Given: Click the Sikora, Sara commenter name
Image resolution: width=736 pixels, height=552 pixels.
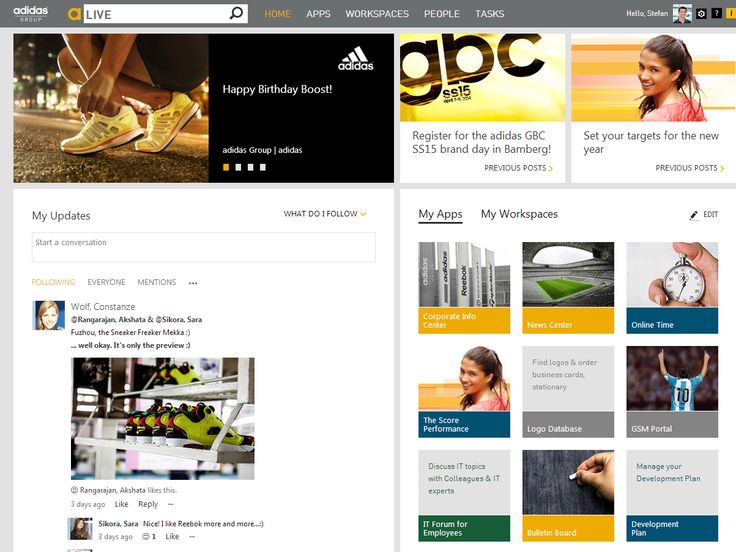Looking at the screenshot, I should 118,523.
